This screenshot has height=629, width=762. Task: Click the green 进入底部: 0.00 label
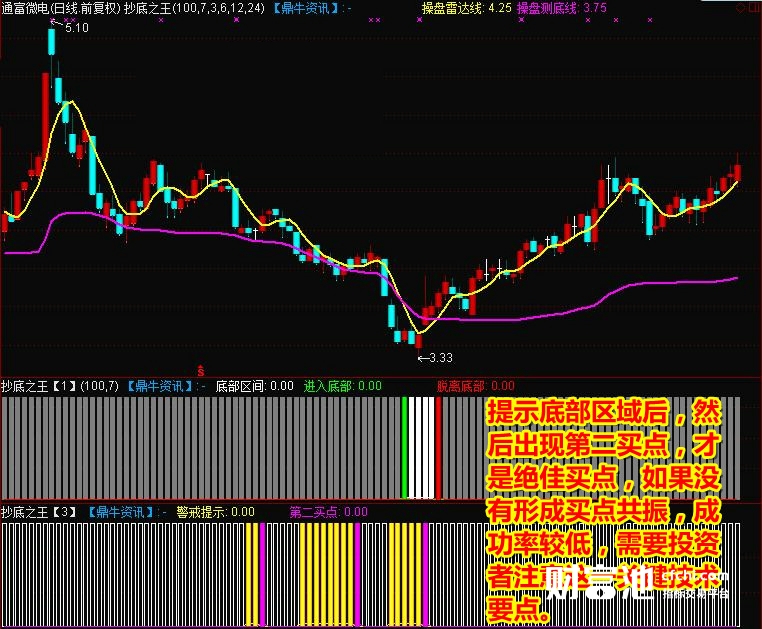tap(343, 386)
